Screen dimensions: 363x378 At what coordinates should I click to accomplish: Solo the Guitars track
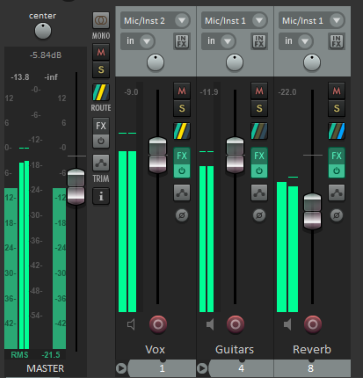259,108
